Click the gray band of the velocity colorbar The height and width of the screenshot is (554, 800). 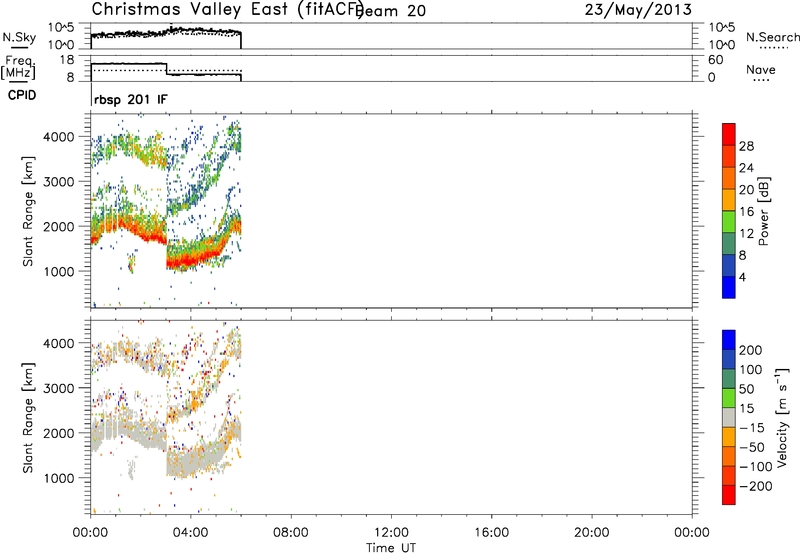coord(729,418)
